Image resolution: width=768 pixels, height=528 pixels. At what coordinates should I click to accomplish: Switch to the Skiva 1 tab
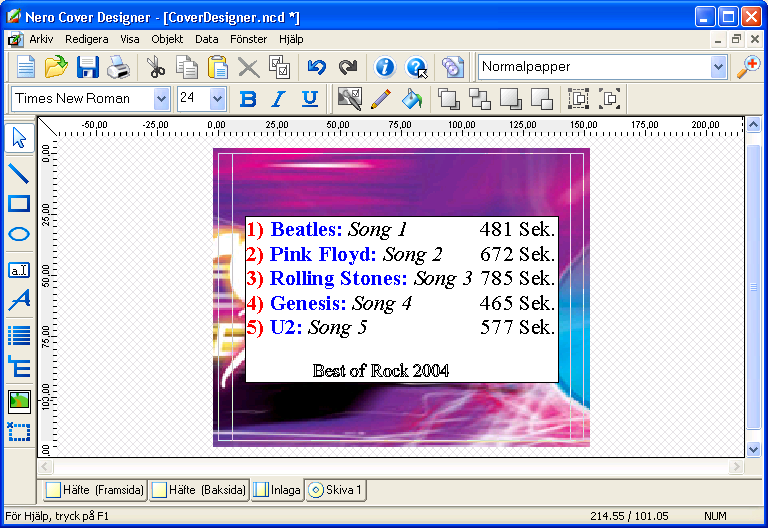tap(336, 490)
